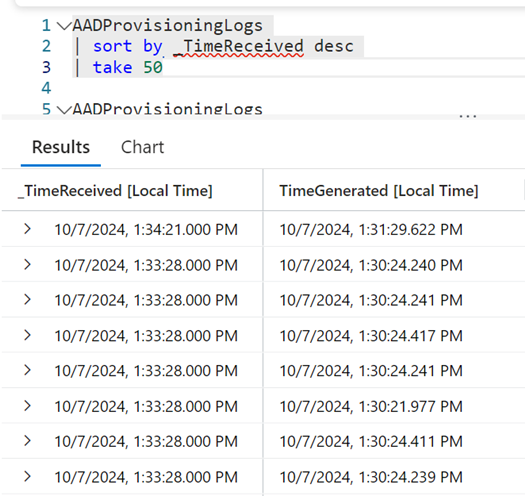
Task: Collapse the query block at line 5
Action: pos(64,110)
